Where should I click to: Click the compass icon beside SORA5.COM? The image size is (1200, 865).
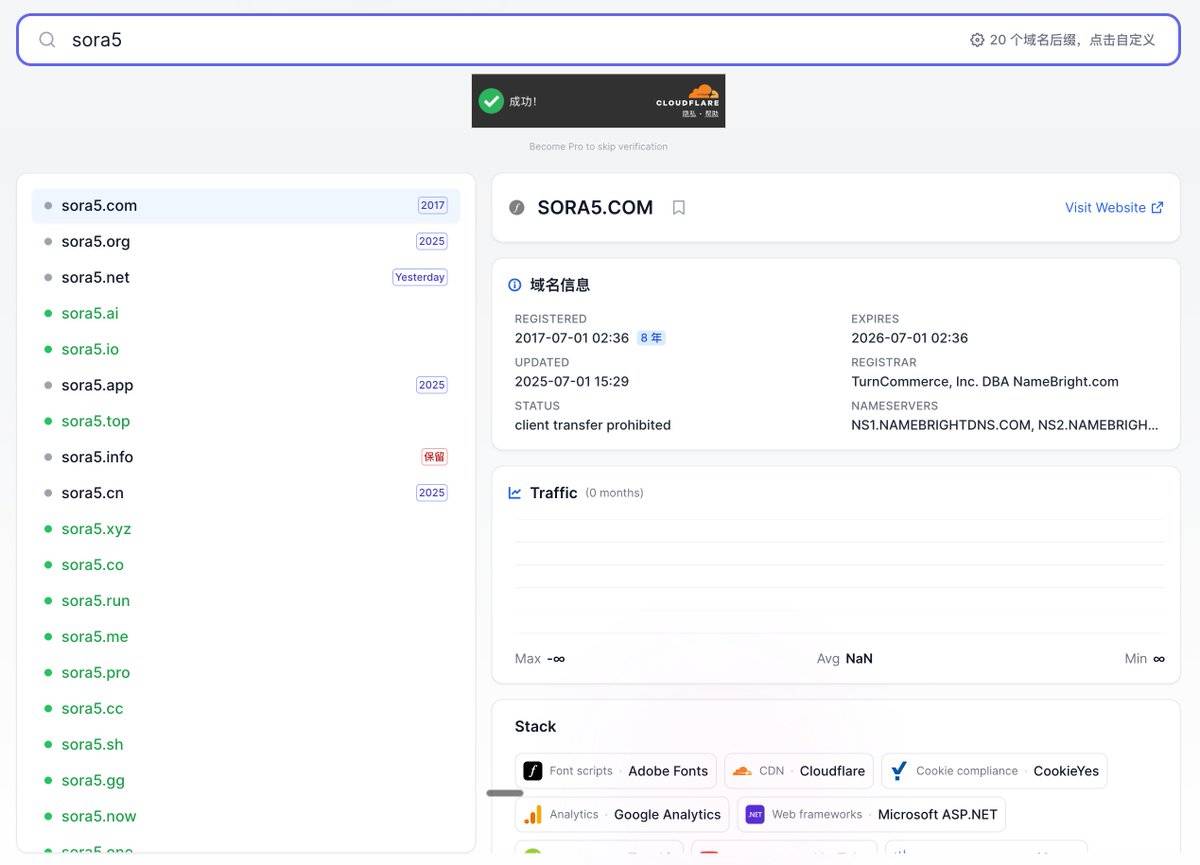[x=517, y=208]
